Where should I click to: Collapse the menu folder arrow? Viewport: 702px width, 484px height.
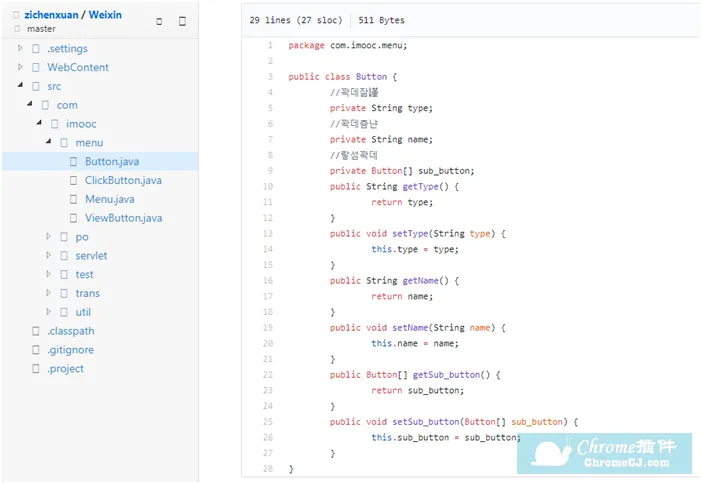point(48,141)
